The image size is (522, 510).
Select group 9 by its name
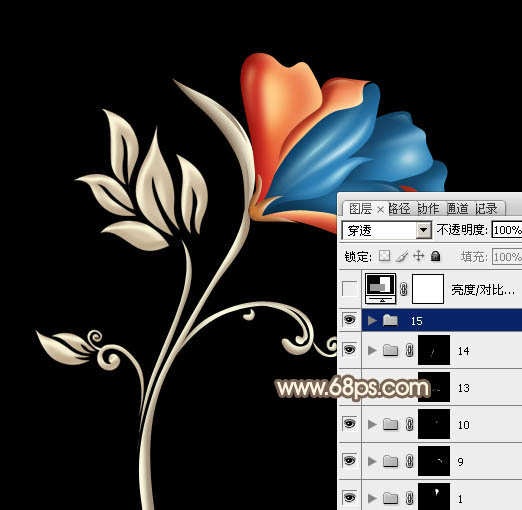(460, 462)
